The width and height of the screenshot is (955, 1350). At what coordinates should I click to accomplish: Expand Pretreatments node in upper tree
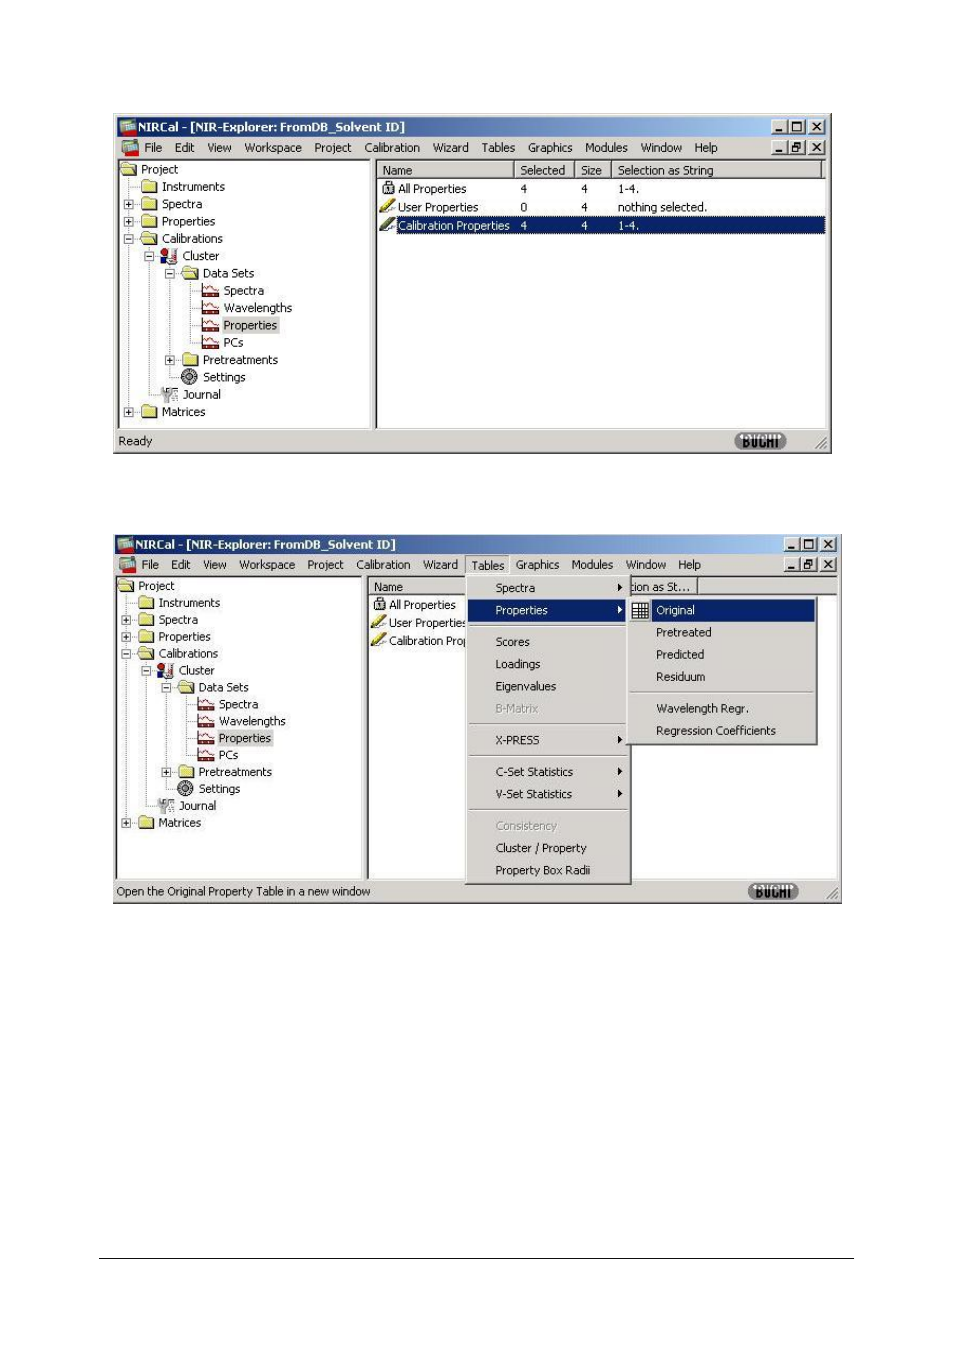(x=170, y=360)
